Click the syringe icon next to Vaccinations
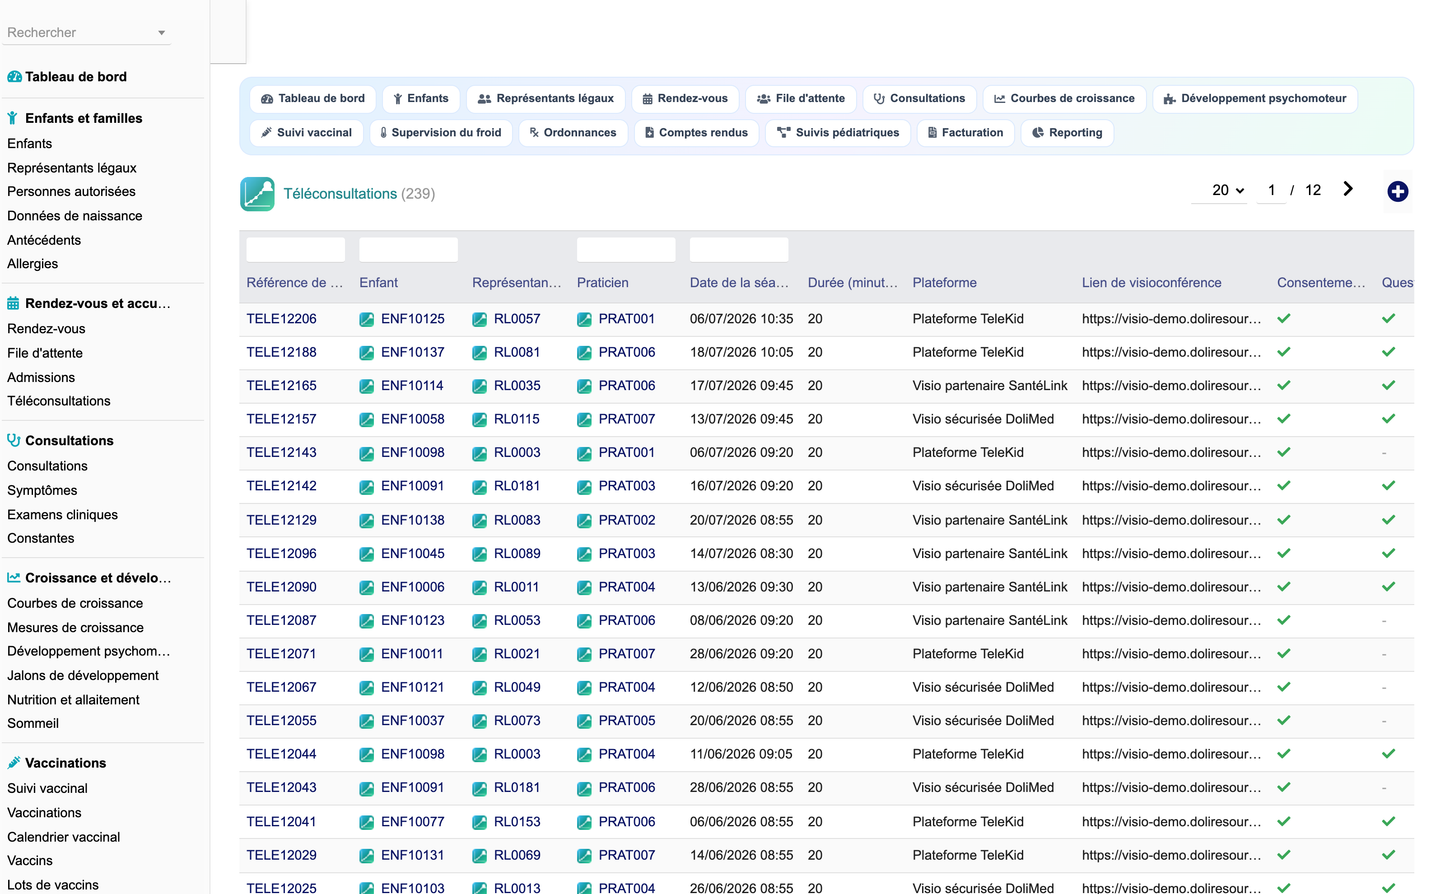 pos(14,763)
